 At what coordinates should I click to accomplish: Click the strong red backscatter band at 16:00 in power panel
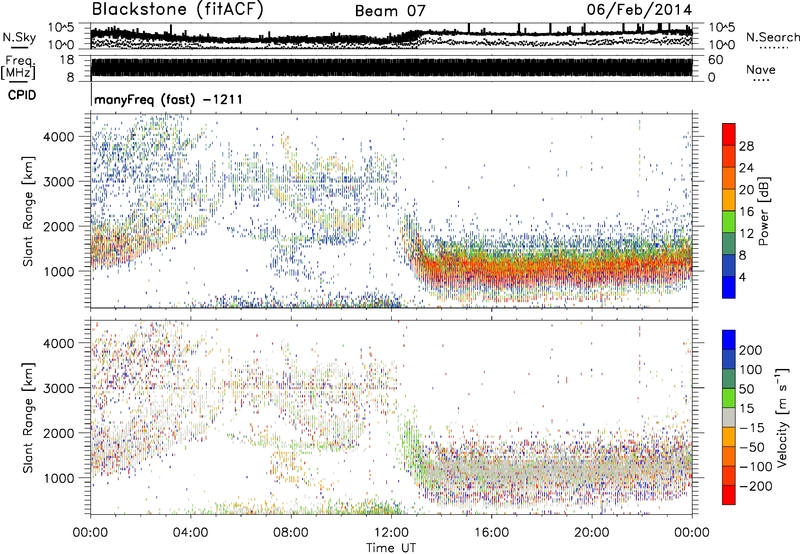click(491, 269)
